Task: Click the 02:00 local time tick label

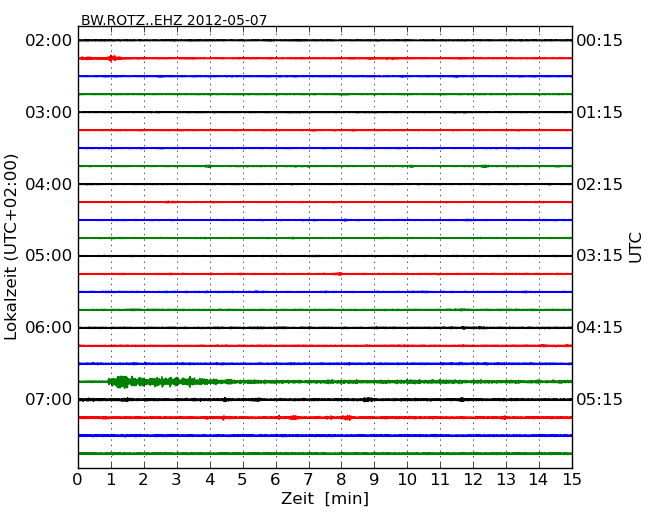Action: point(49,41)
